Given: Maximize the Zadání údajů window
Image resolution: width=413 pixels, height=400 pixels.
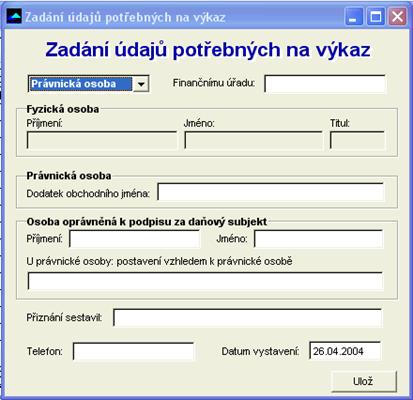Looking at the screenshot, I should pyautogui.click(x=376, y=16).
